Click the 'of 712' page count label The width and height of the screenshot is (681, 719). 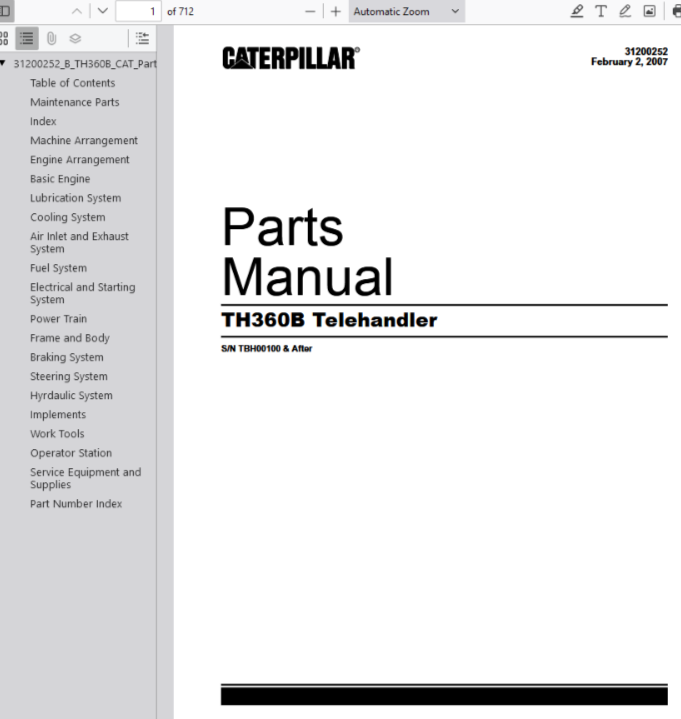180,11
